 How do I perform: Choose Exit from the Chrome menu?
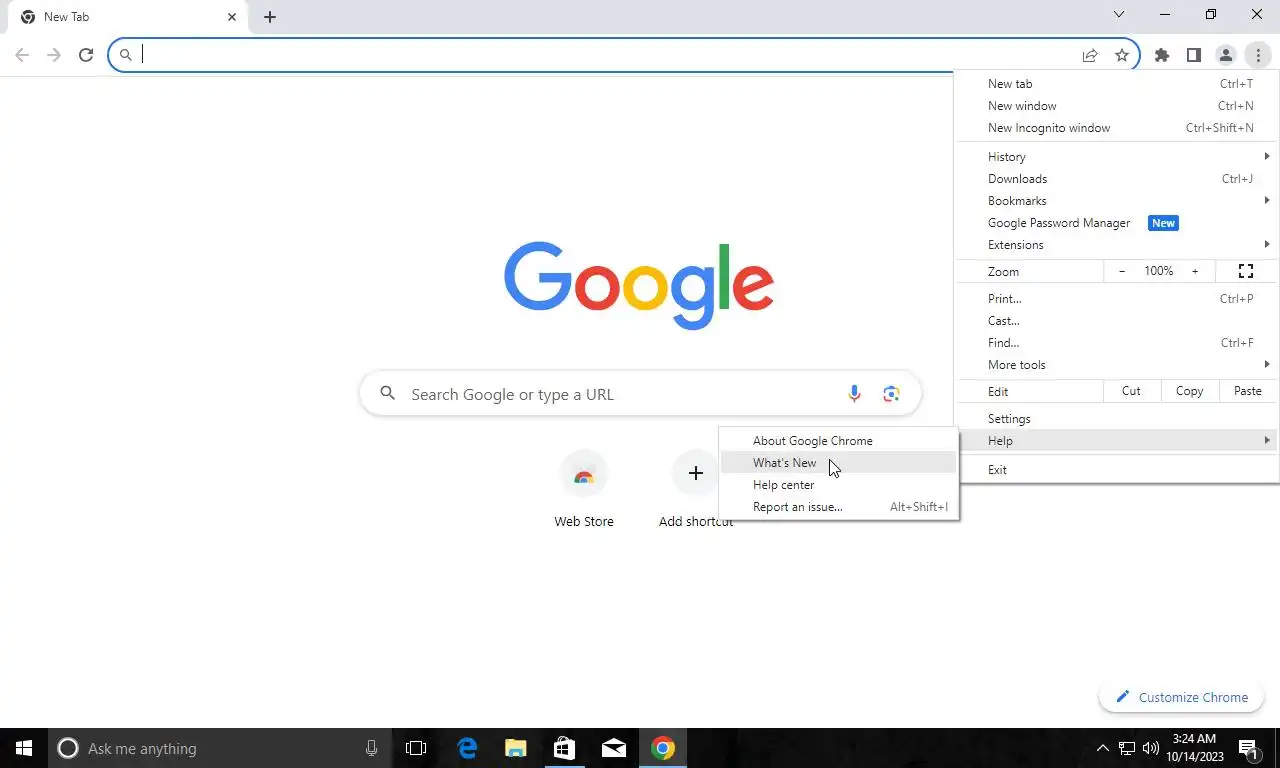1116,470
